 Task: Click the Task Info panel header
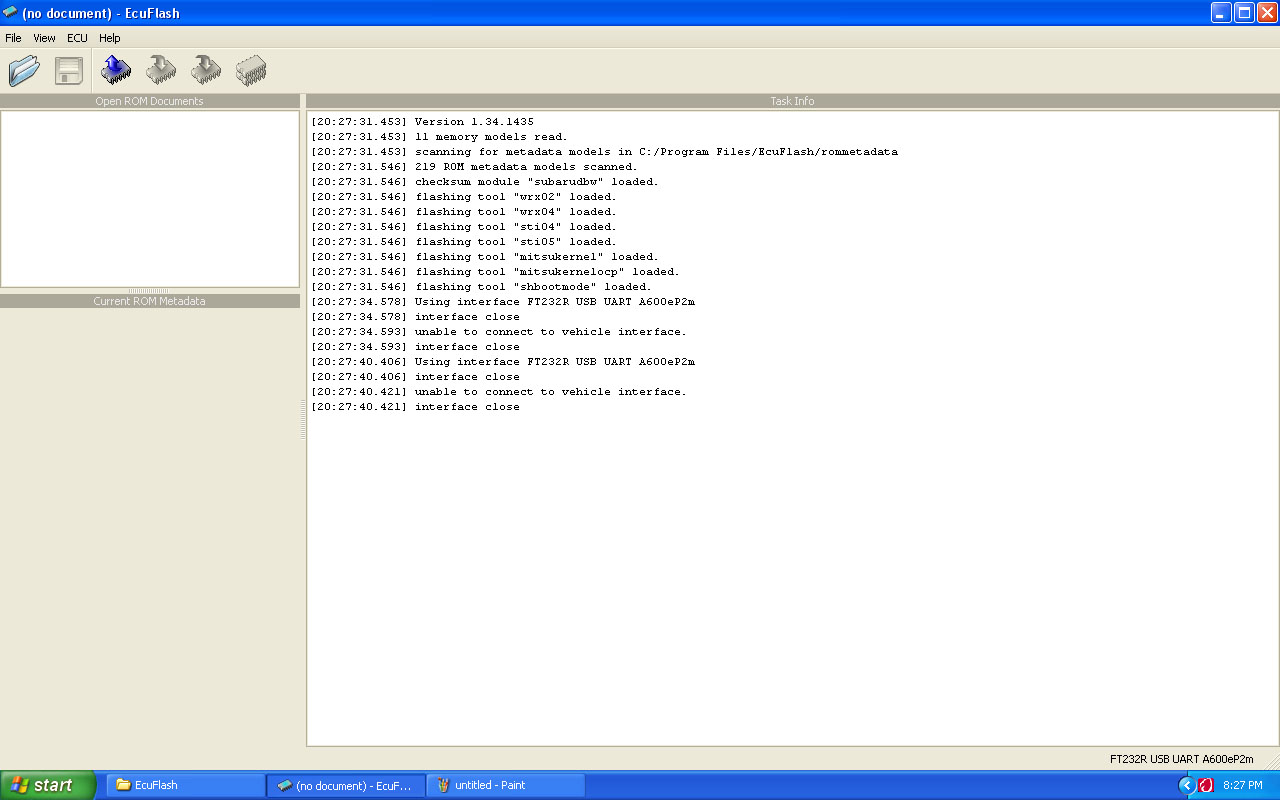click(x=792, y=101)
